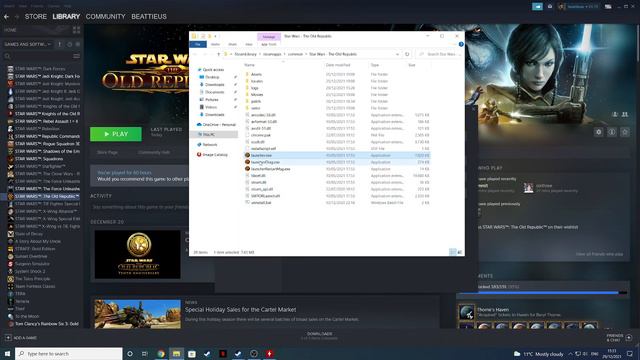Click the Cortana circle on the taskbar
Screen dimensions: 640x360
pyautogui.click(x=130, y=354)
